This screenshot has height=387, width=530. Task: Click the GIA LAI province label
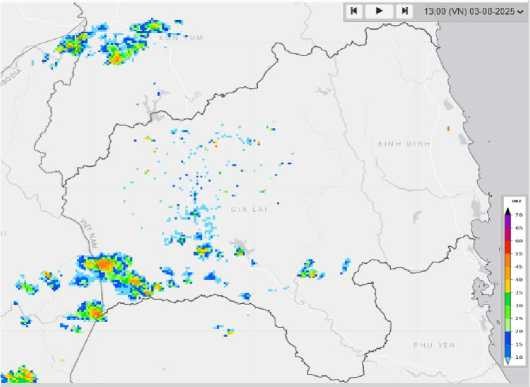tap(250, 210)
